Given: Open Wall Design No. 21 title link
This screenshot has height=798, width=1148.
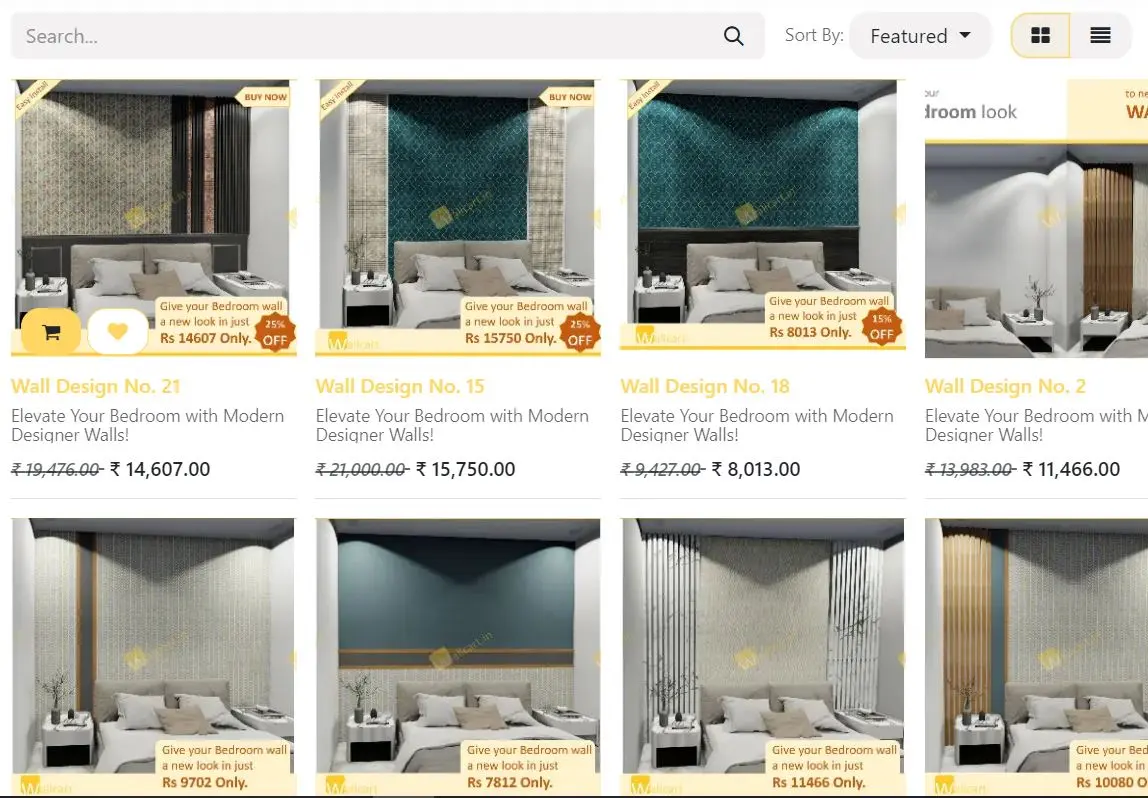Looking at the screenshot, I should coord(96,386).
